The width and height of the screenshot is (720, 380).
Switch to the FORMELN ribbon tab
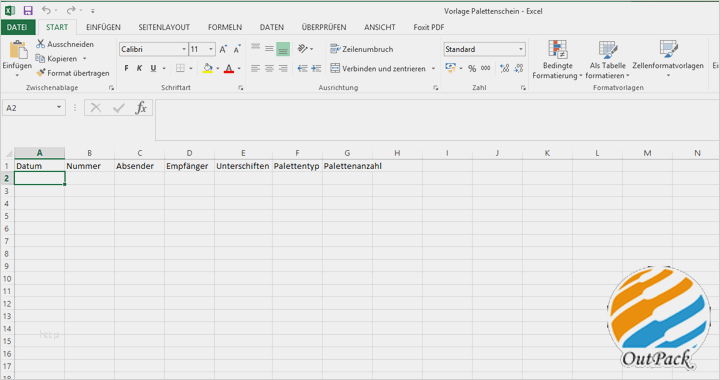(x=225, y=27)
